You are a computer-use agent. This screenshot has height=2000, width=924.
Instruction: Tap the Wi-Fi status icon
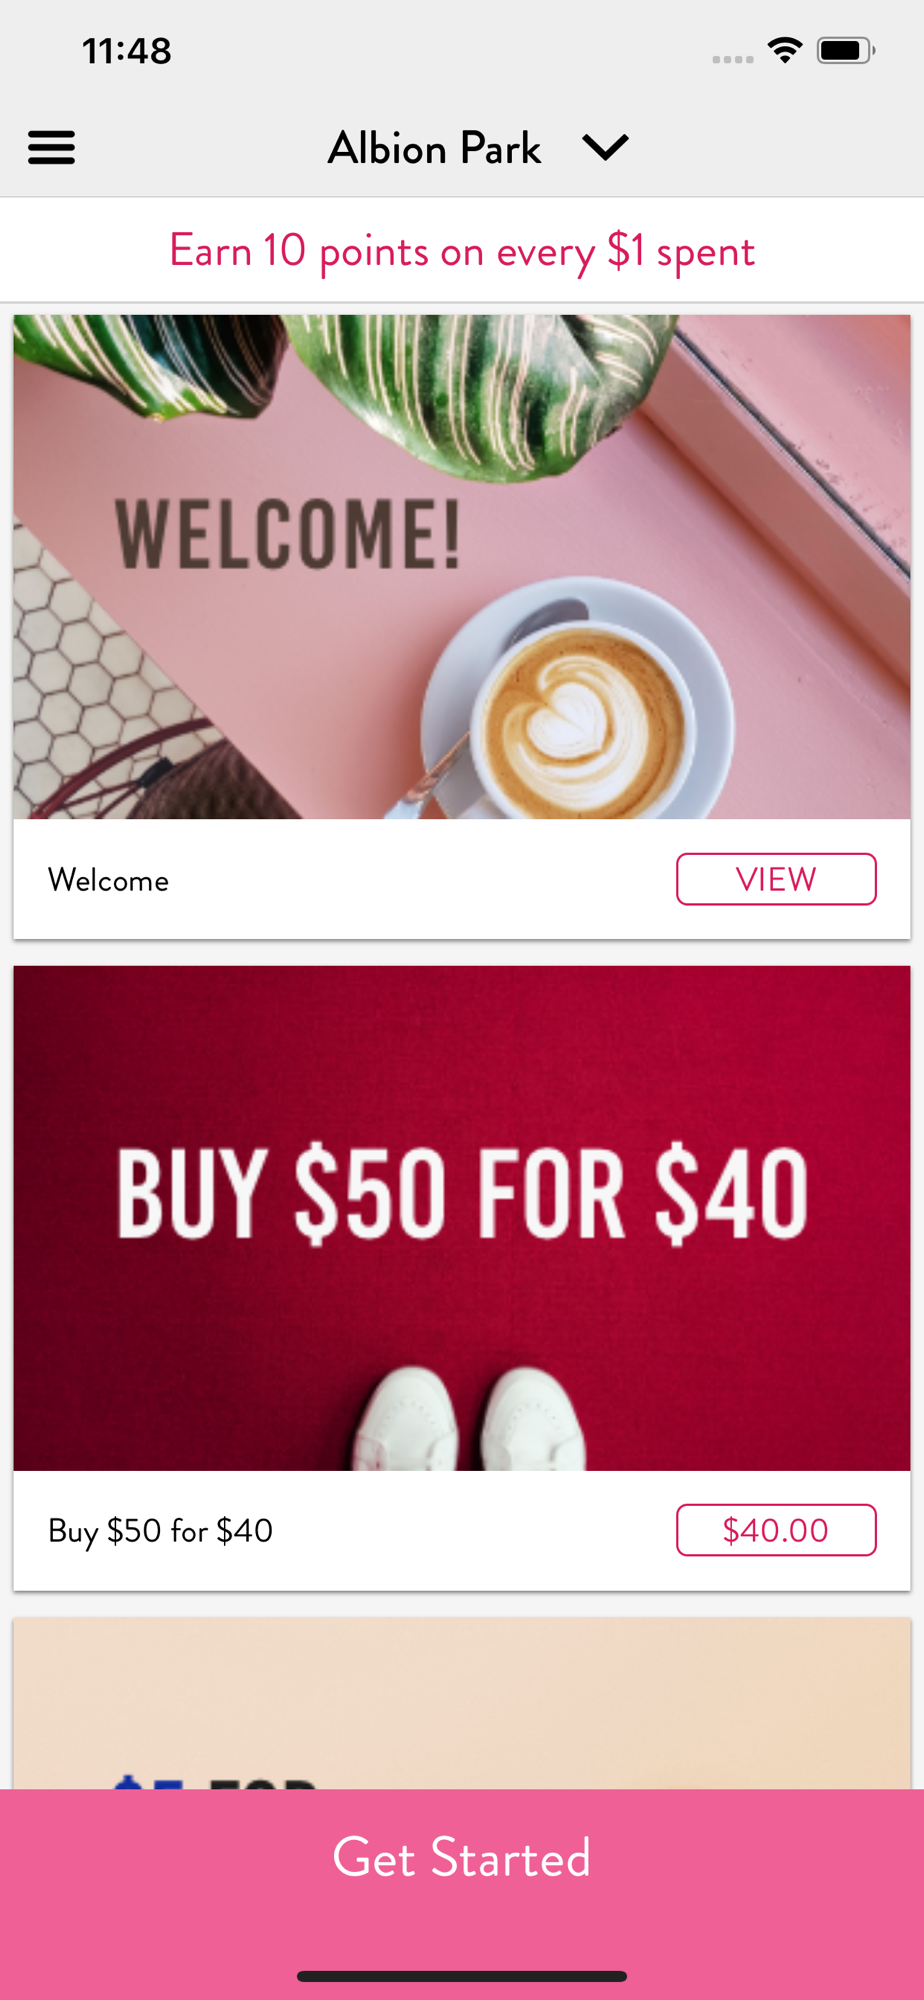click(785, 50)
